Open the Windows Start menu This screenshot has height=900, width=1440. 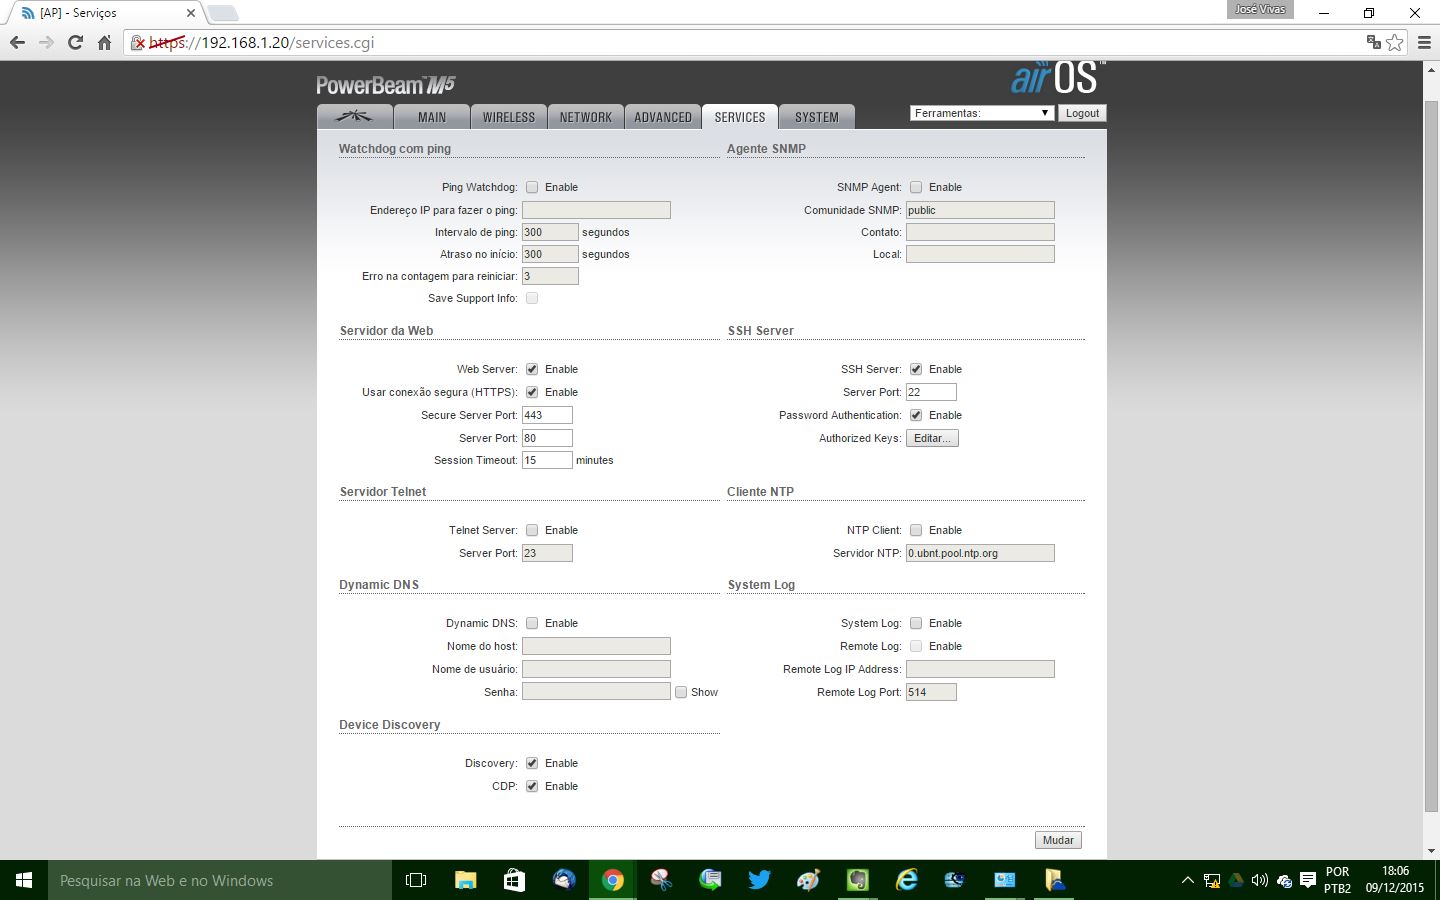[24, 880]
